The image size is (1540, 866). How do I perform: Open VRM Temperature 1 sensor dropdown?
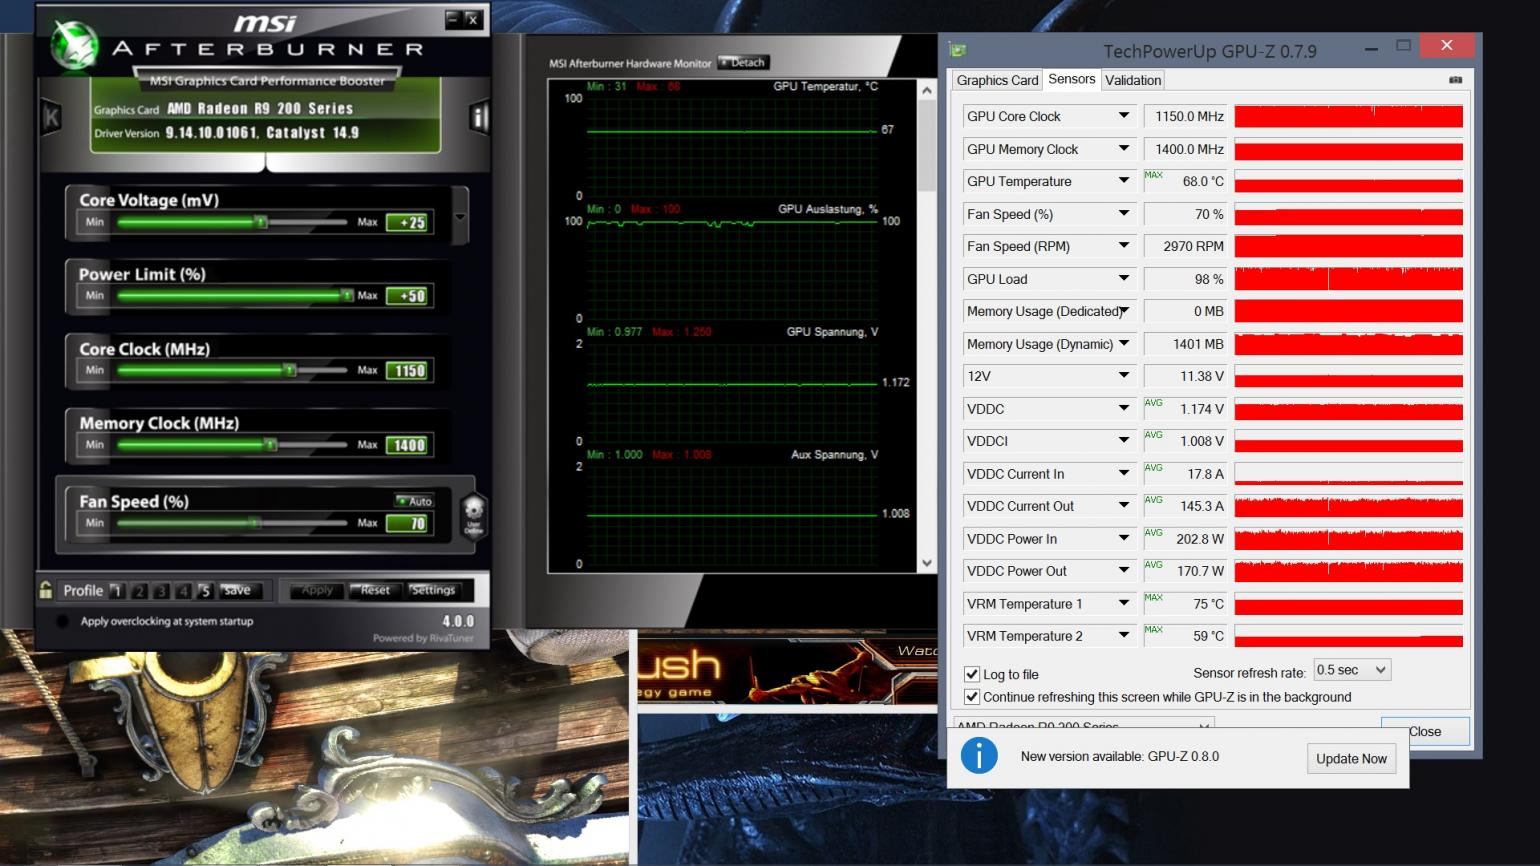(1124, 604)
